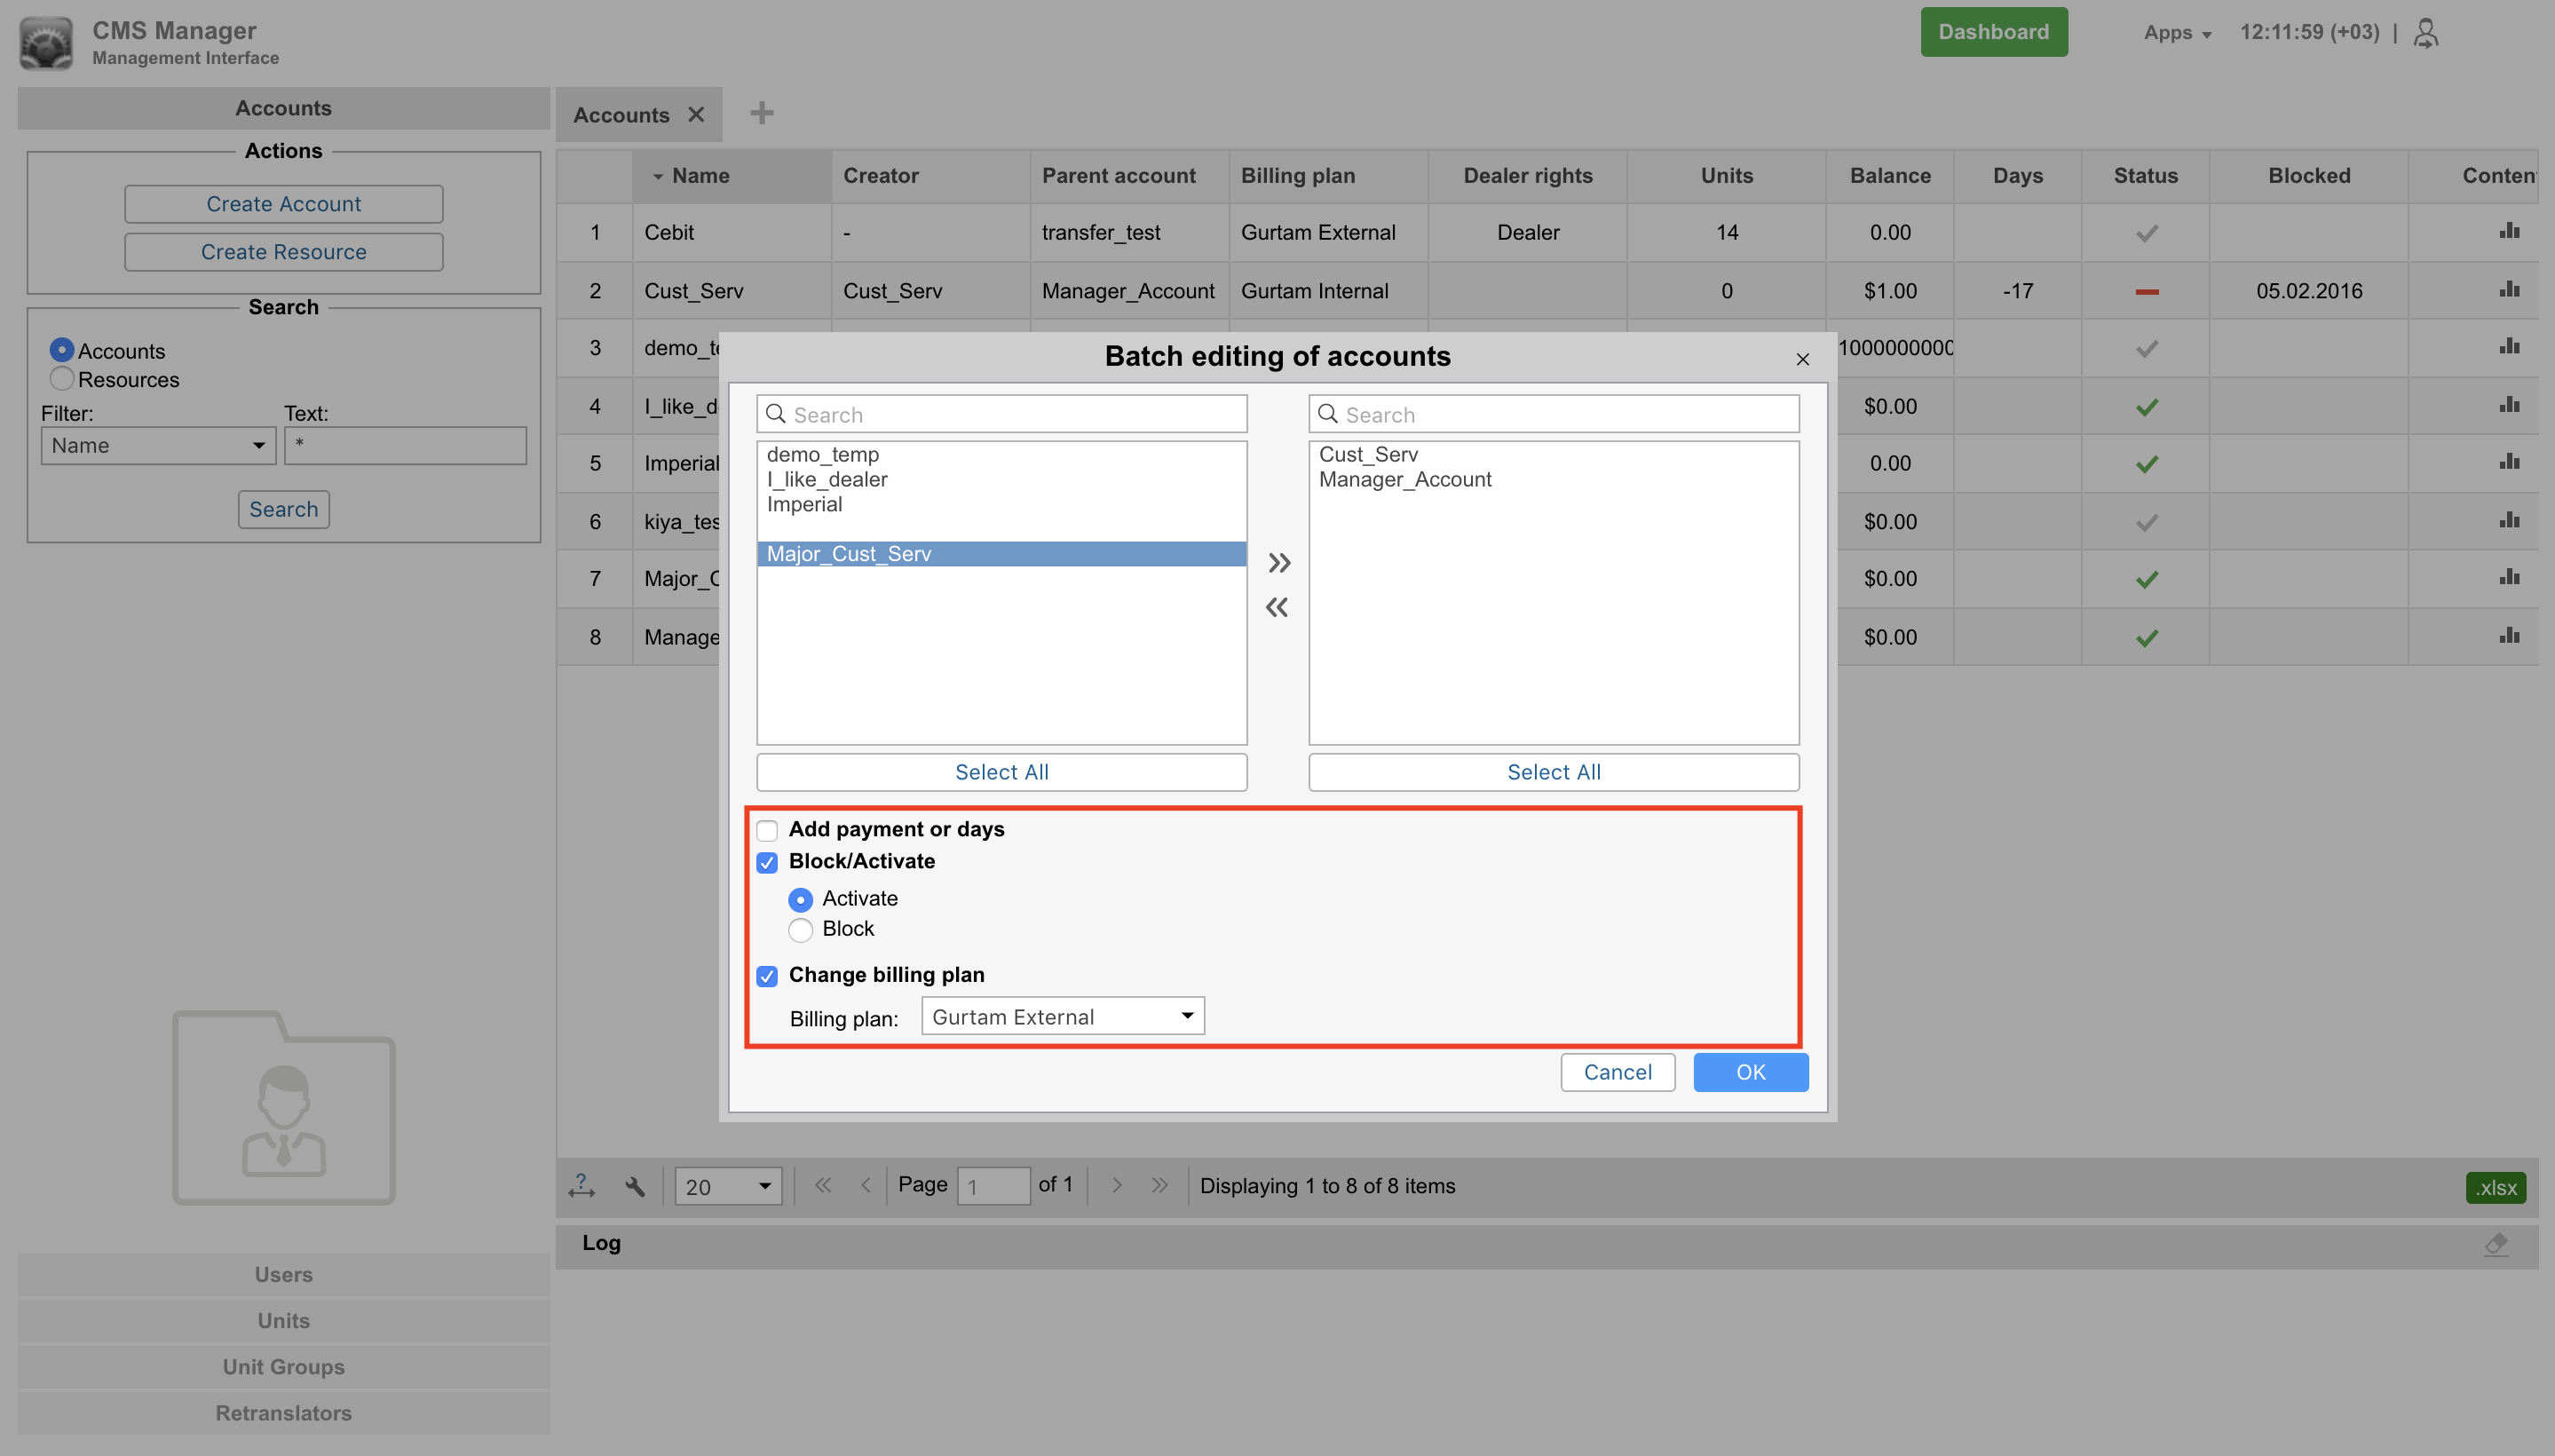Switch to the Accounts tab
The width and height of the screenshot is (2555, 1456).
(621, 115)
